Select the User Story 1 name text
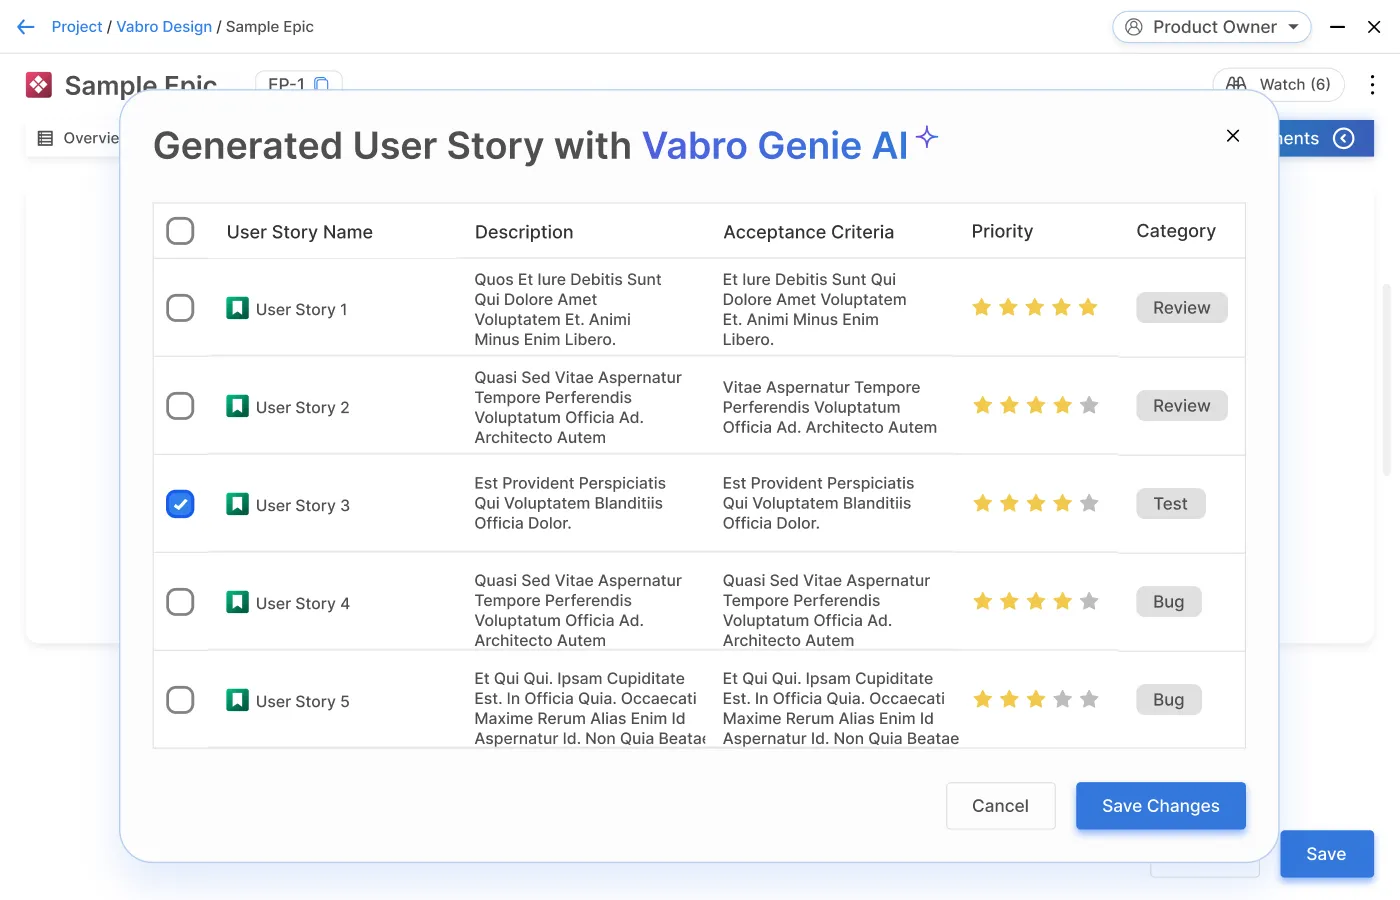The width and height of the screenshot is (1400, 900). coord(302,310)
